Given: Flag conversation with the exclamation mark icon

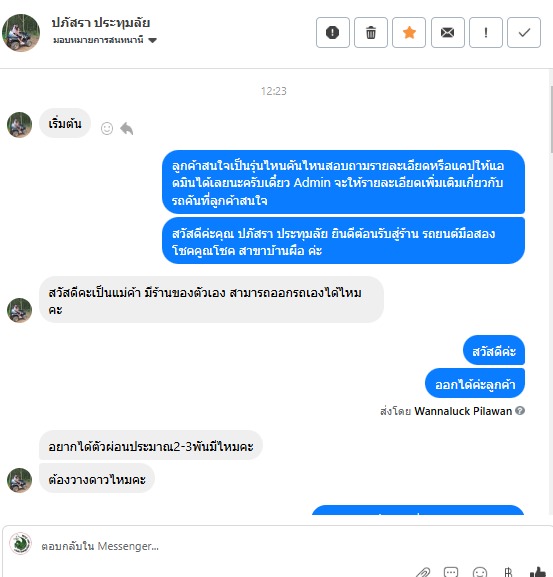Looking at the screenshot, I should click(486, 33).
